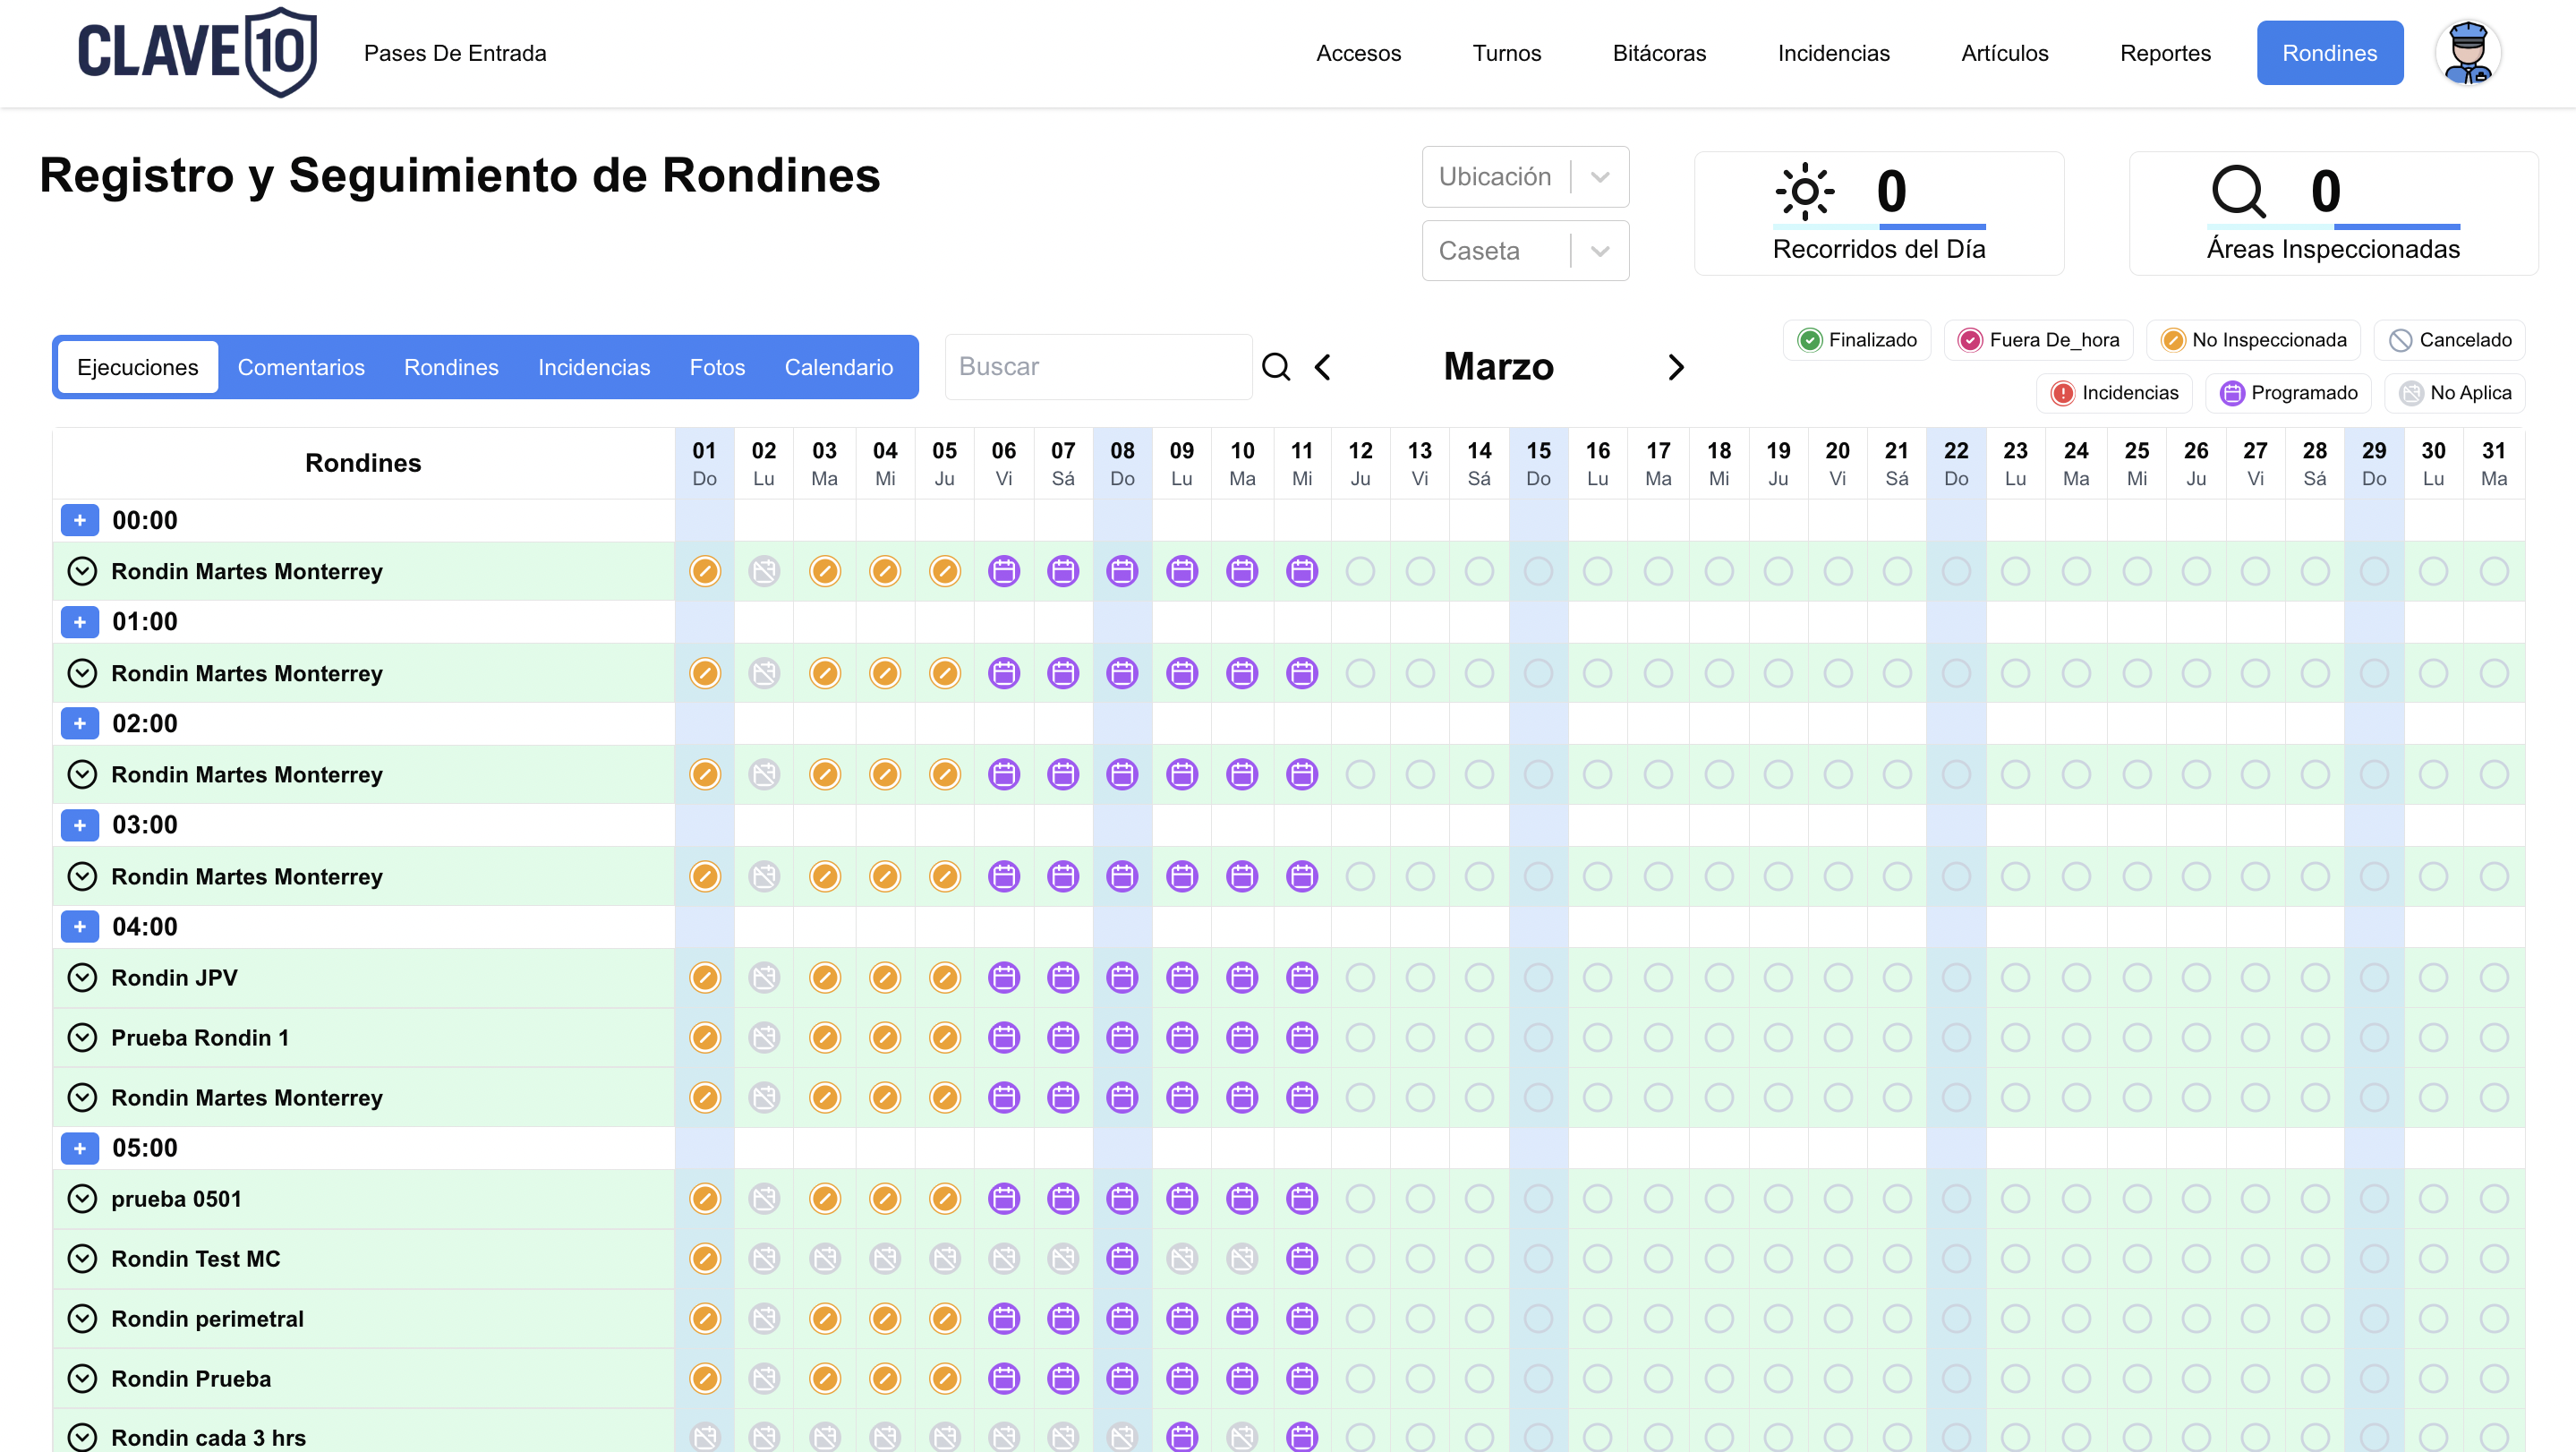Click the CLAVE 10 logo
Viewport: 2576px width, 1452px height.
197,53
